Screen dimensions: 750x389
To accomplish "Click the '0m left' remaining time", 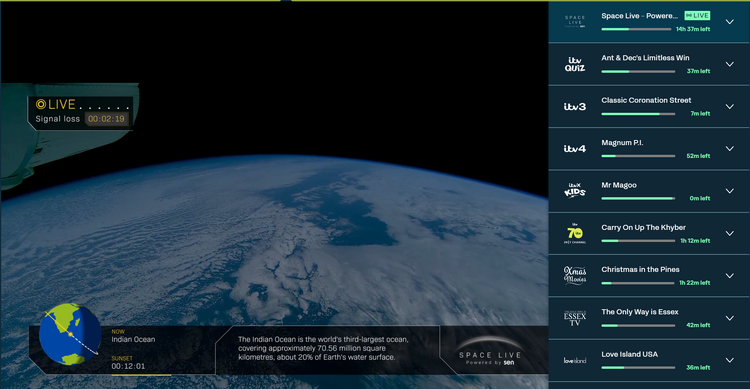I will tap(700, 198).
